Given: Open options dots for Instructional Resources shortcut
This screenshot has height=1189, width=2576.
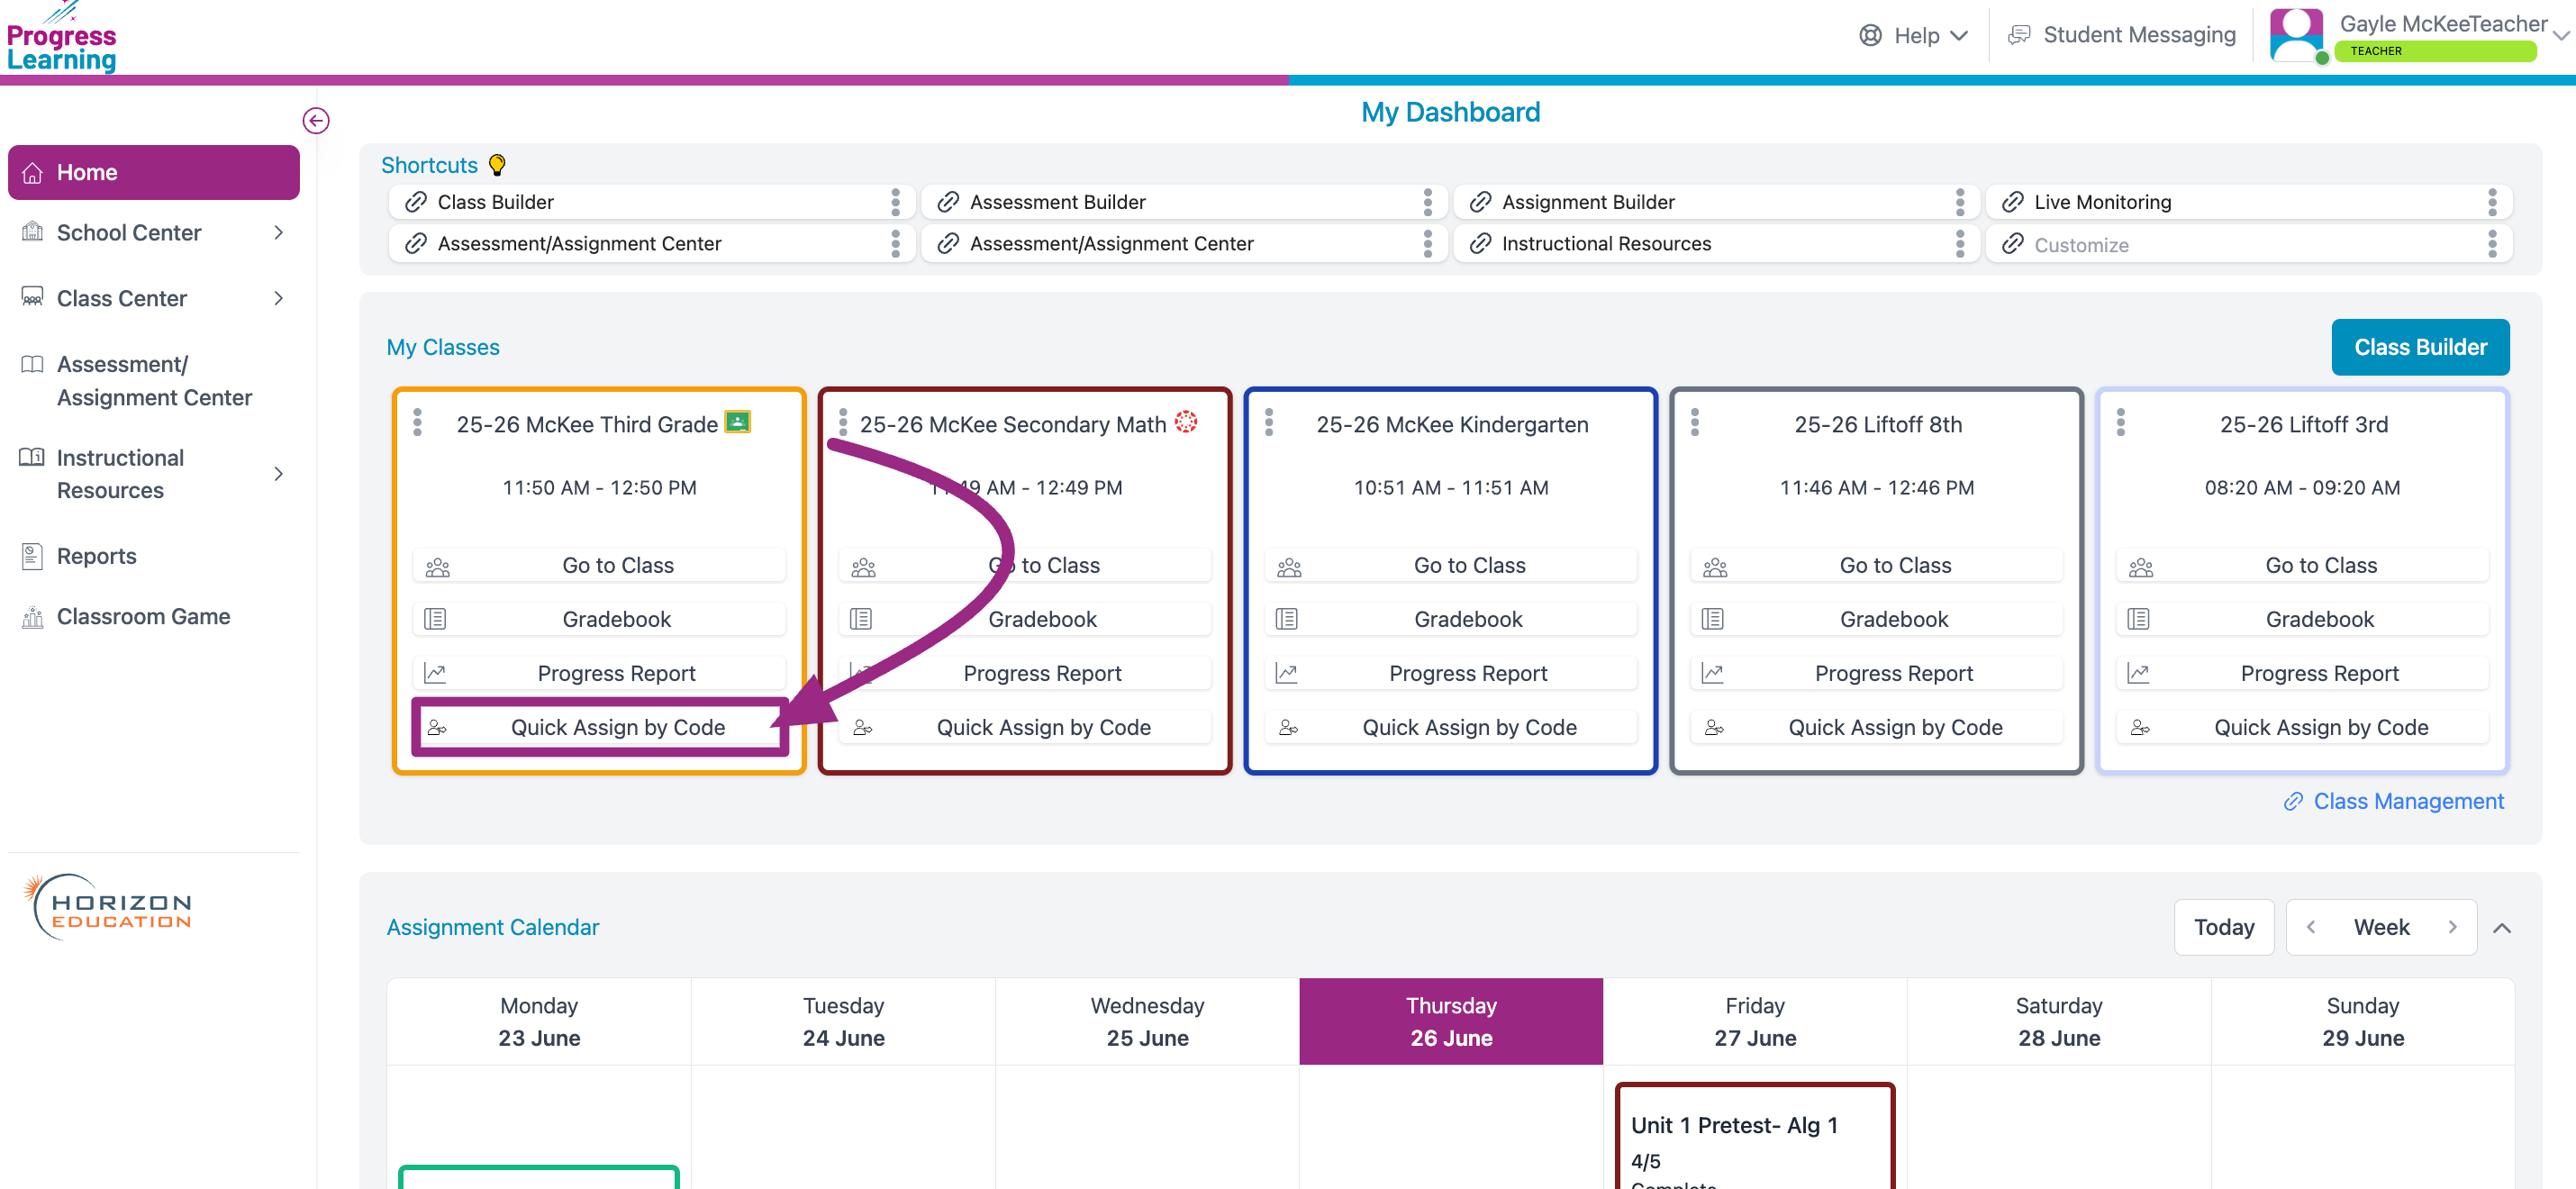Looking at the screenshot, I should [1959, 244].
